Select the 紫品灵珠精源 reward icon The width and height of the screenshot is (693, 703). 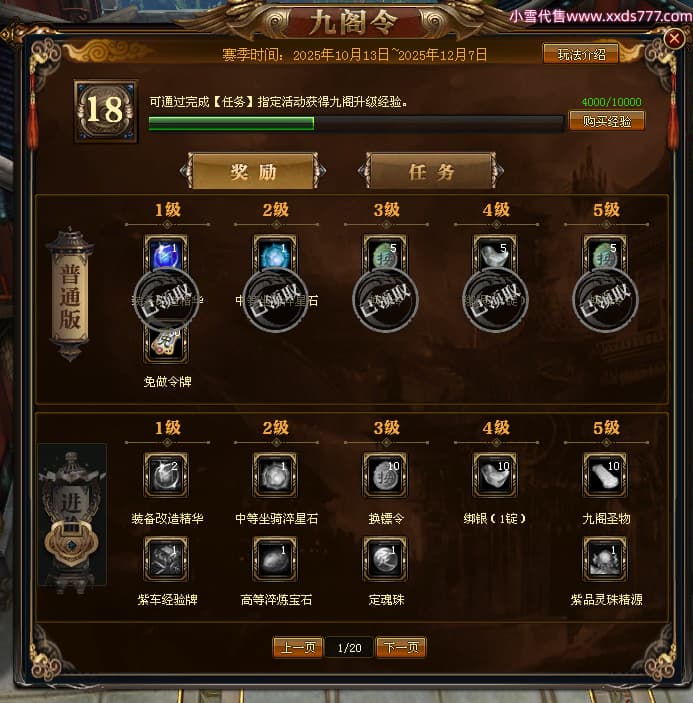pyautogui.click(x=605, y=559)
